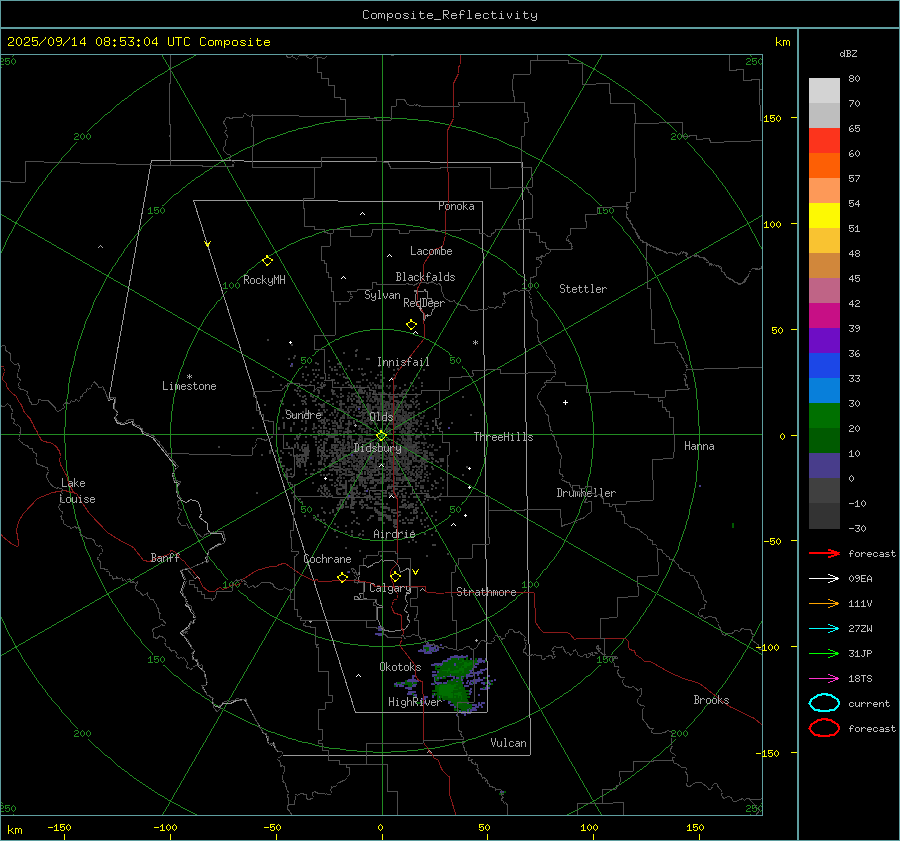900x841 pixels.
Task: Click the Brooks city label
Action: pos(711,700)
